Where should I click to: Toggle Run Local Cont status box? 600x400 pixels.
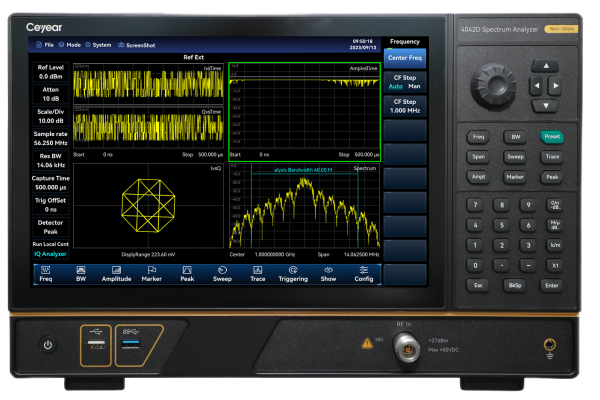tap(51, 244)
